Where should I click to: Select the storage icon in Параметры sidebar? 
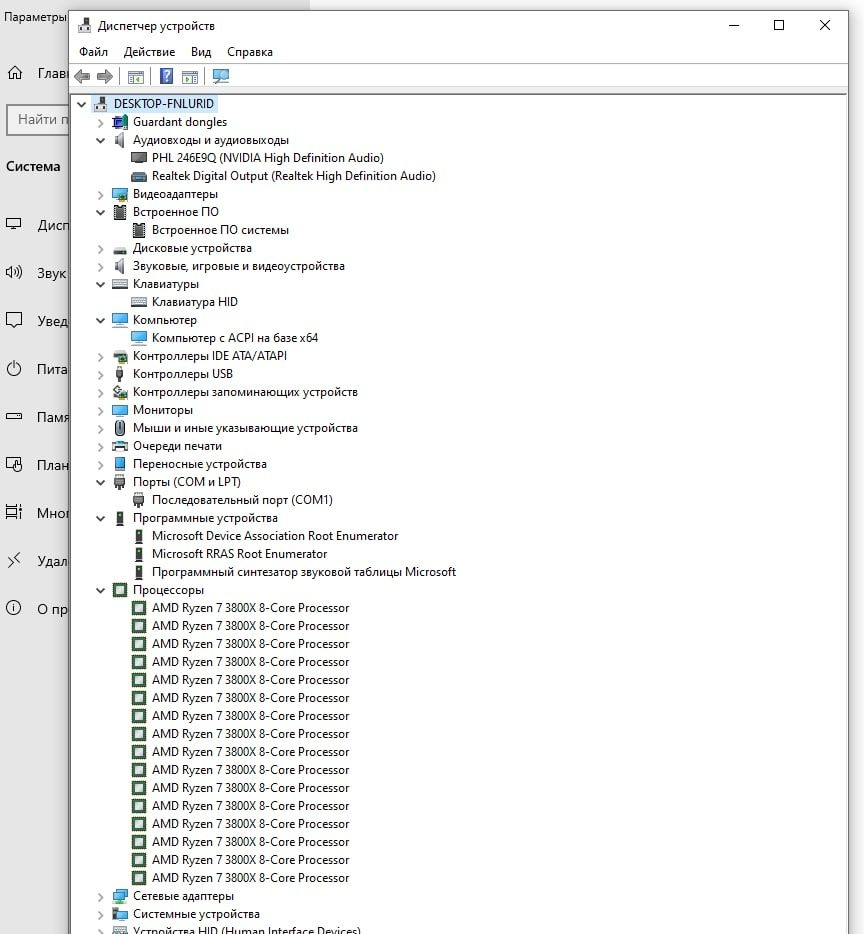(14, 416)
